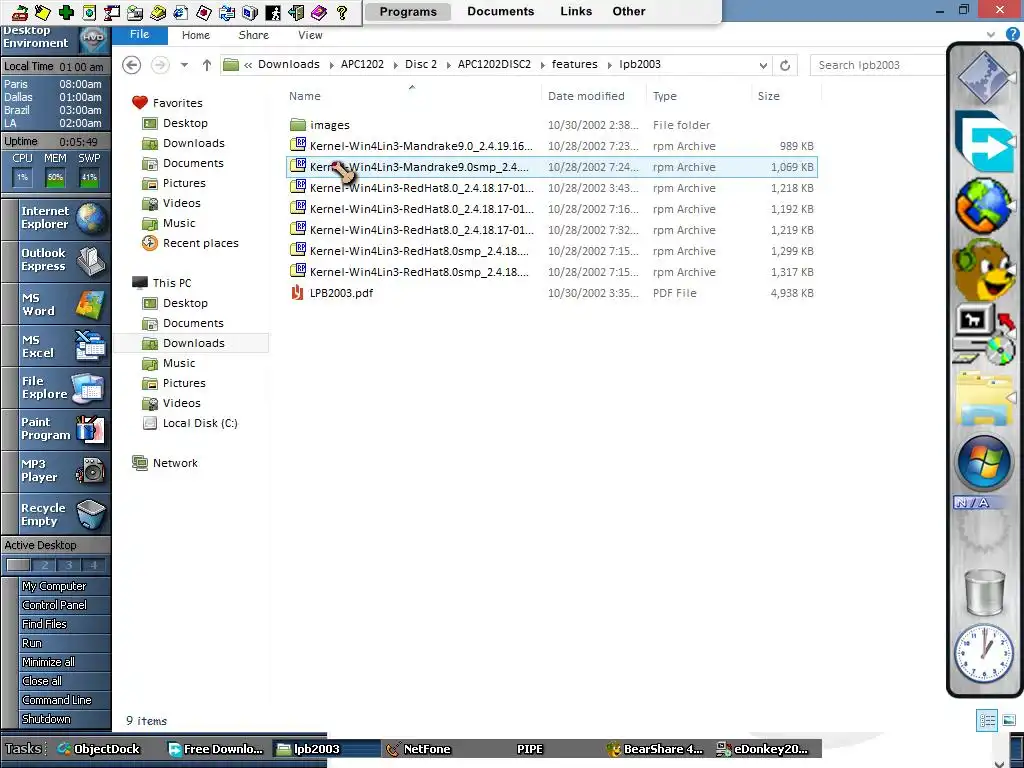Viewport: 1024px width, 768px height.
Task: Open MS Excel shortcut in left panel
Action: [x=56, y=346]
